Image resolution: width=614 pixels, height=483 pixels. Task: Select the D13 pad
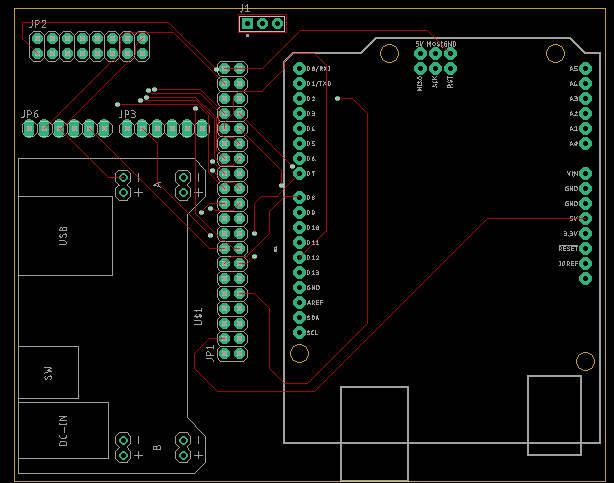(299, 272)
